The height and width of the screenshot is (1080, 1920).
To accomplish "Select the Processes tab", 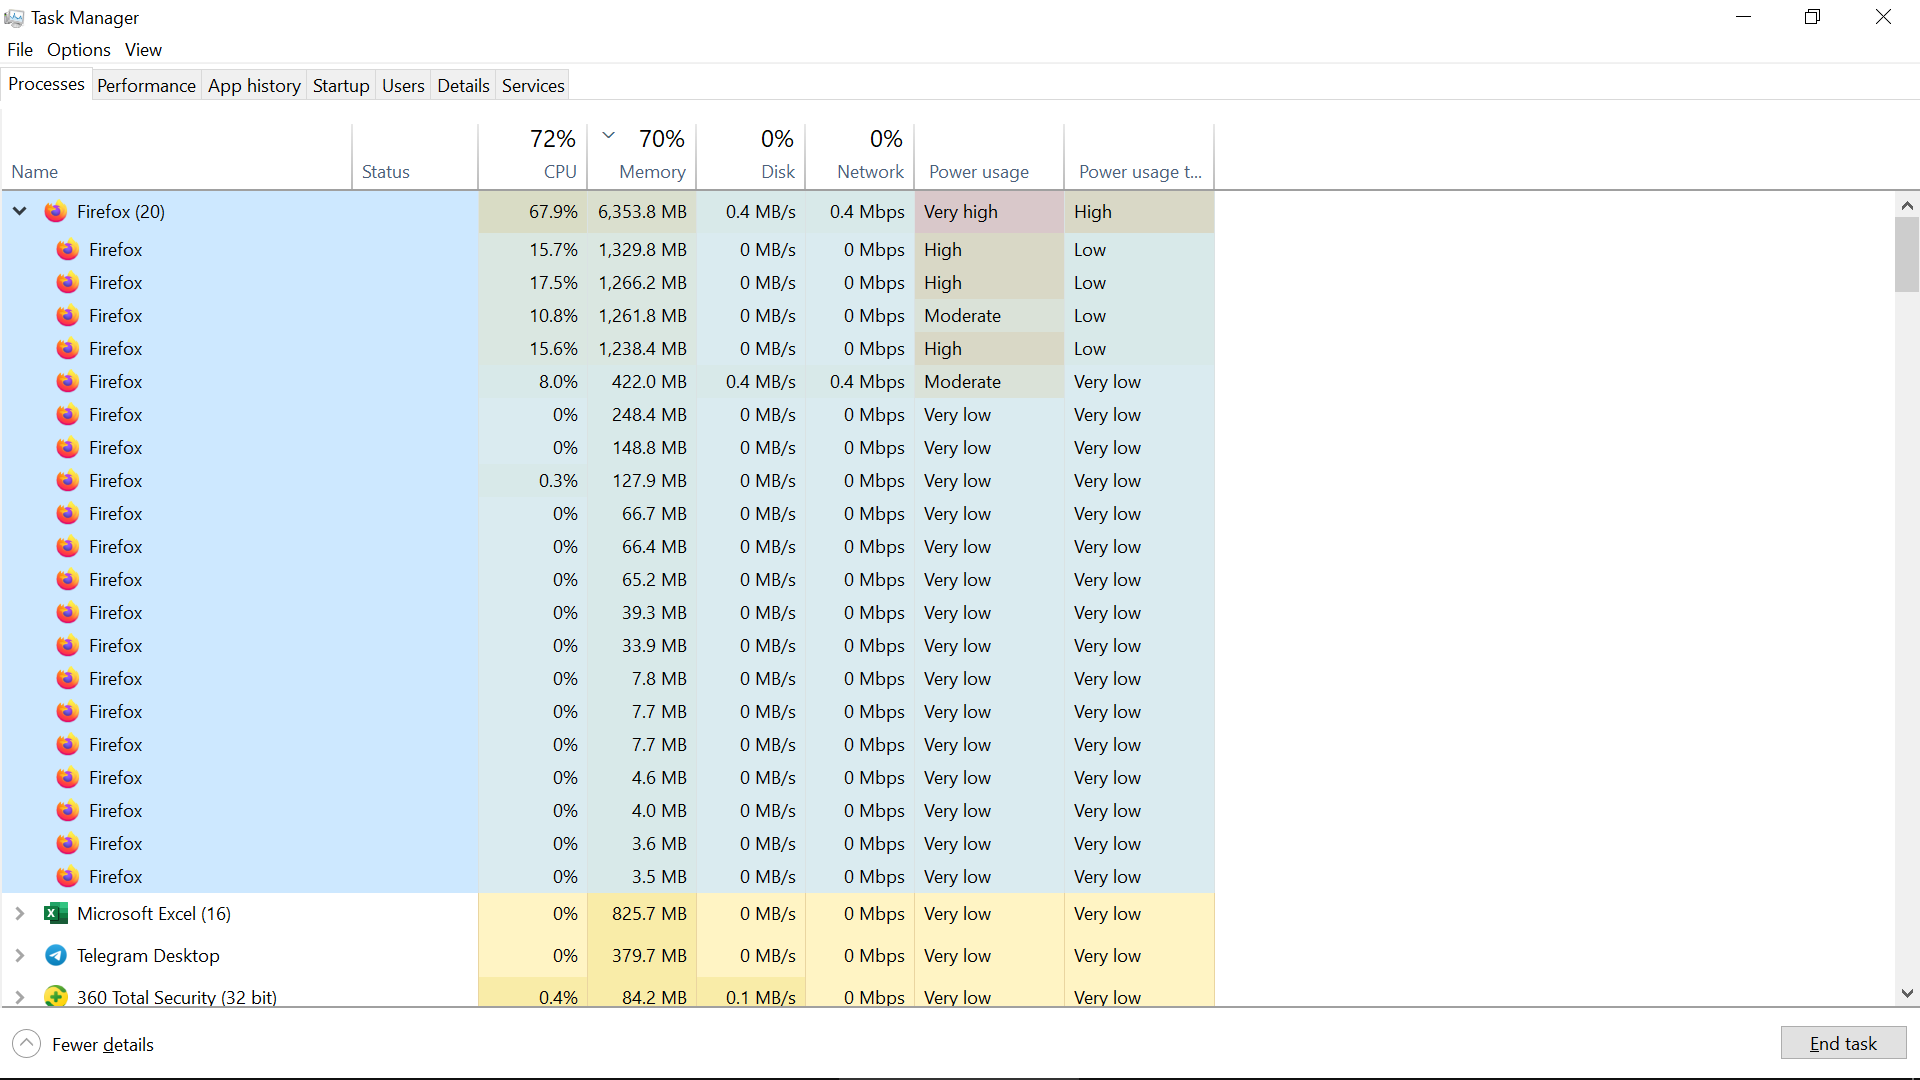I will [x=46, y=84].
